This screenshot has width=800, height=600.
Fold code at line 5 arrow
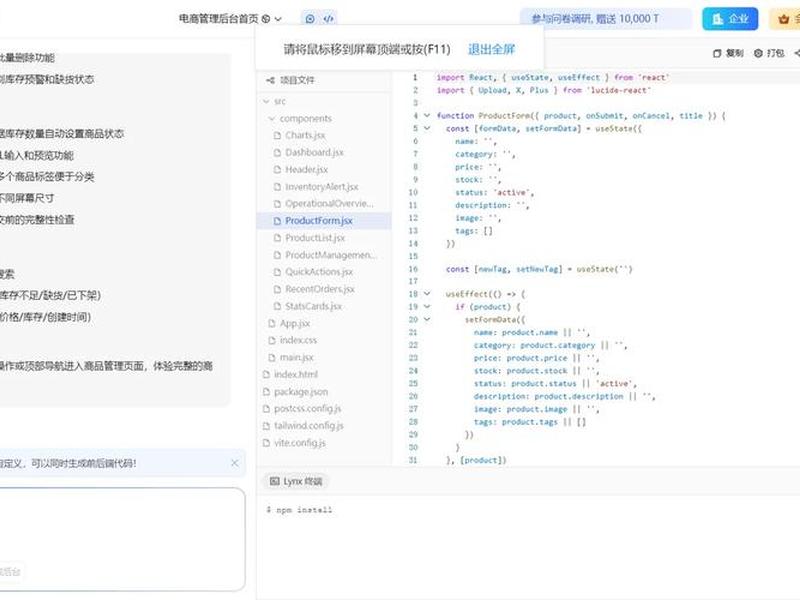pos(427,129)
